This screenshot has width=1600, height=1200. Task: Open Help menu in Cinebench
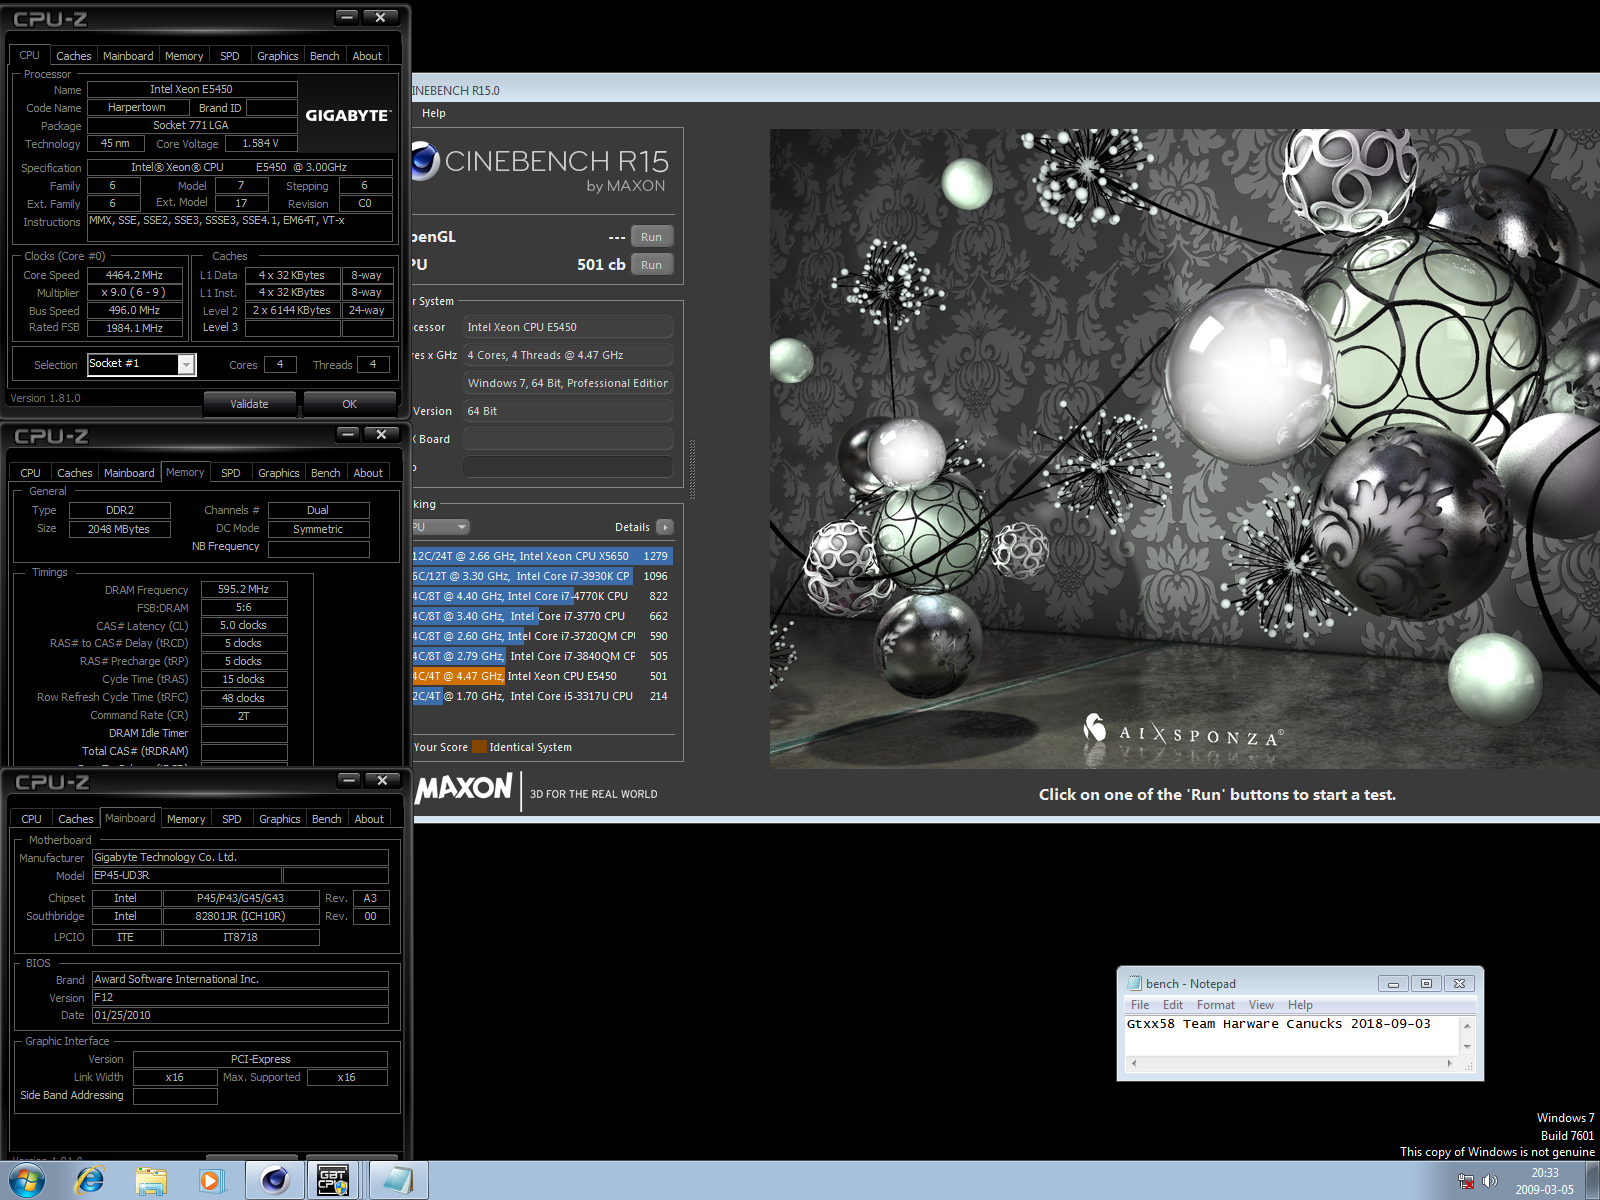pyautogui.click(x=434, y=113)
